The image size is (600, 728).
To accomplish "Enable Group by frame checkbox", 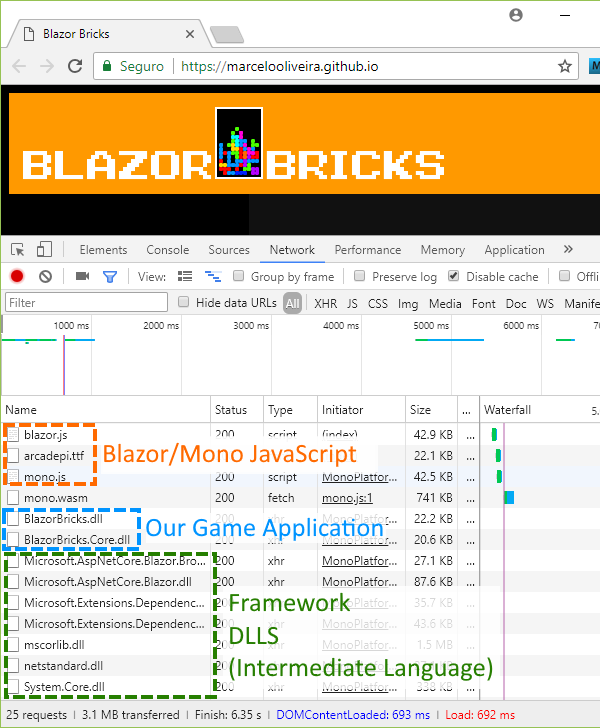I will point(238,276).
